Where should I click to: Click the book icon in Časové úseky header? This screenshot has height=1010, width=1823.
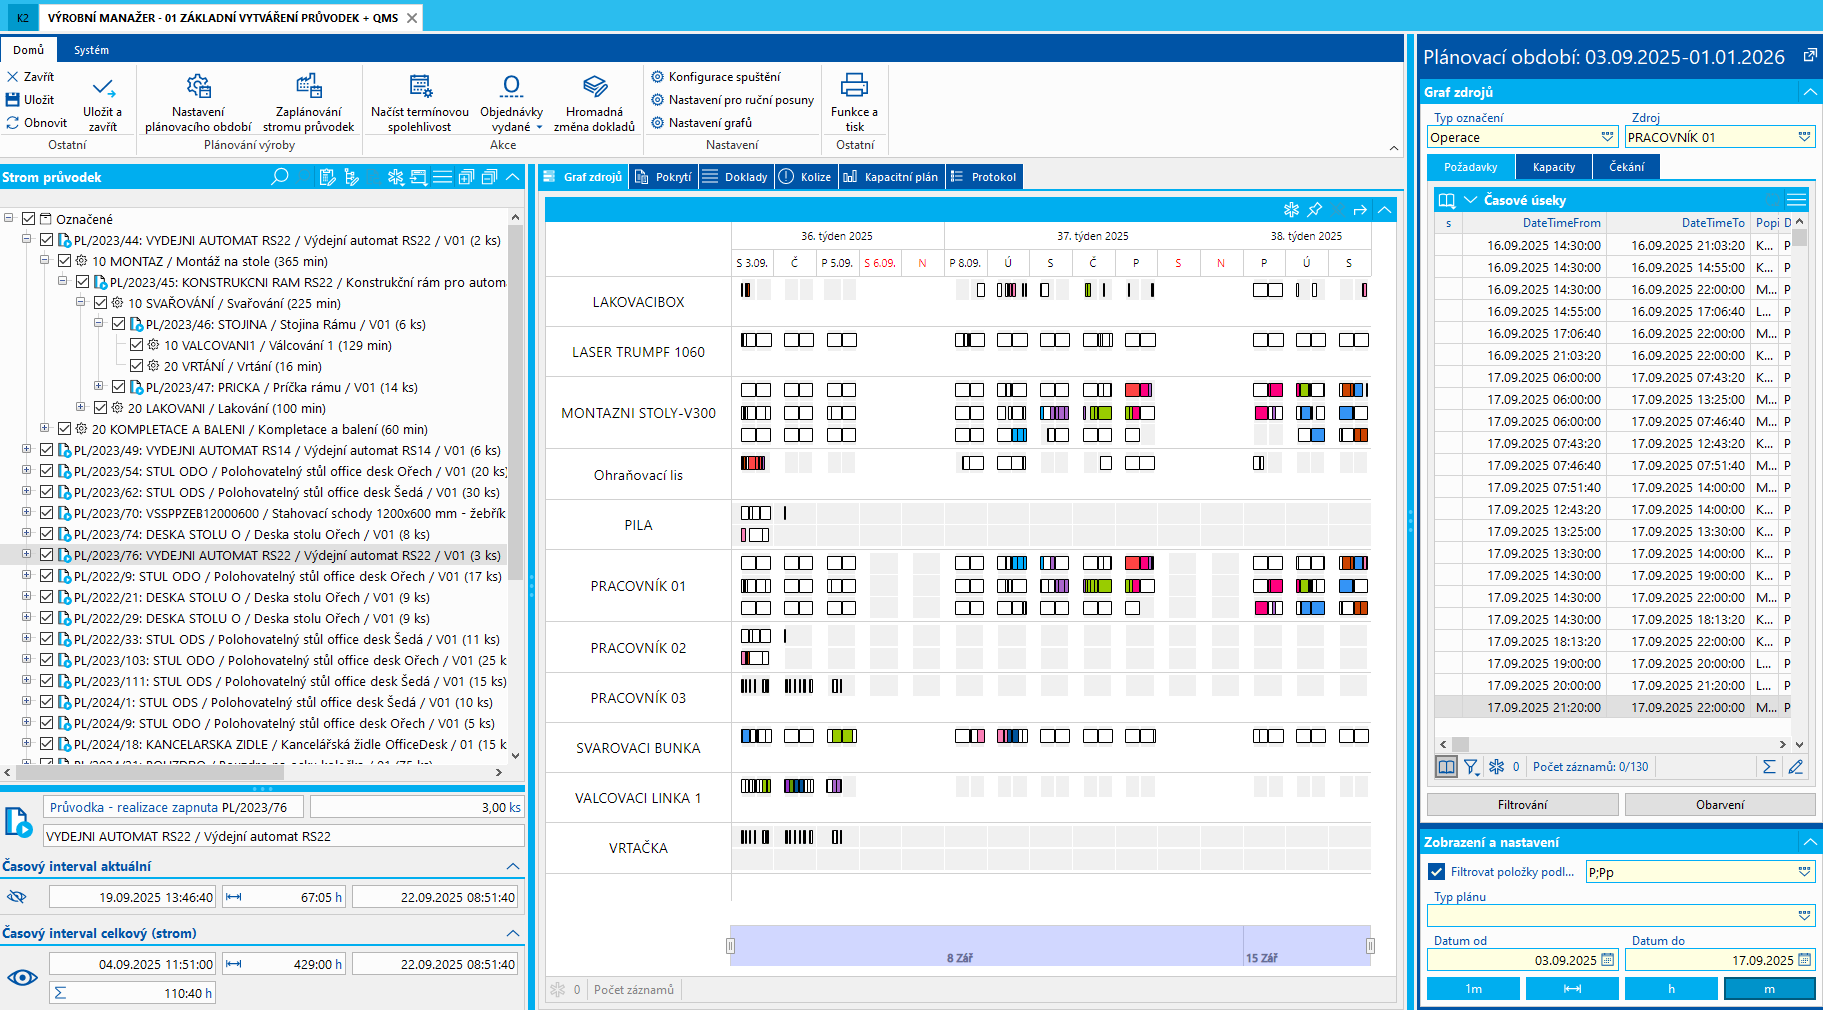[1447, 200]
